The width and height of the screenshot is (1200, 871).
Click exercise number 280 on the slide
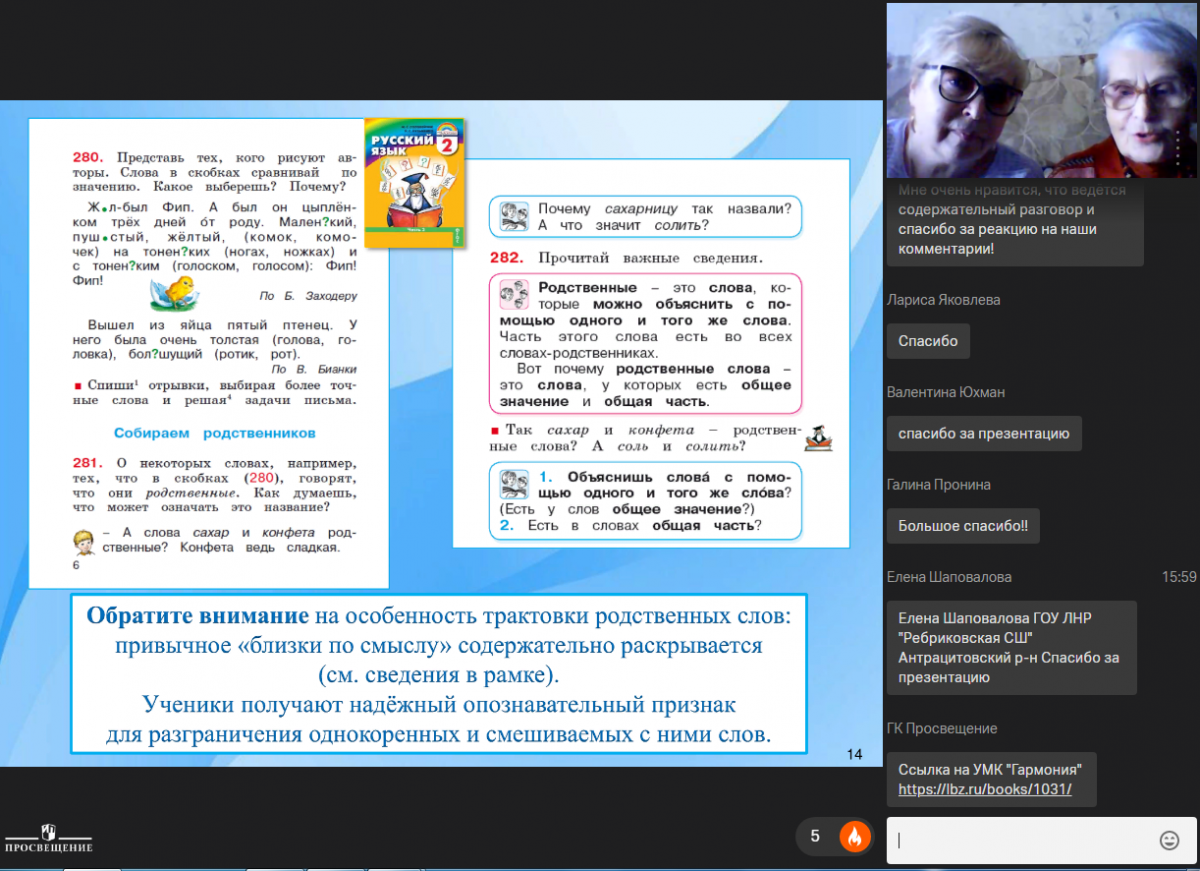[88, 158]
